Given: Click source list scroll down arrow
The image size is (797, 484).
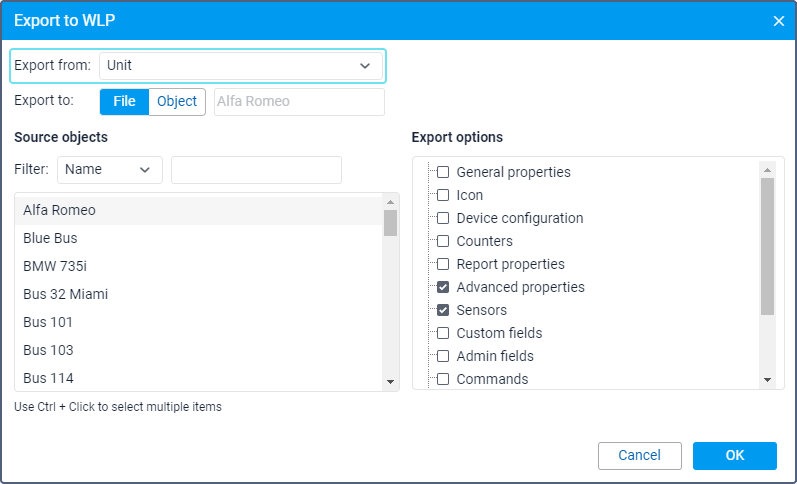Looking at the screenshot, I should (390, 382).
